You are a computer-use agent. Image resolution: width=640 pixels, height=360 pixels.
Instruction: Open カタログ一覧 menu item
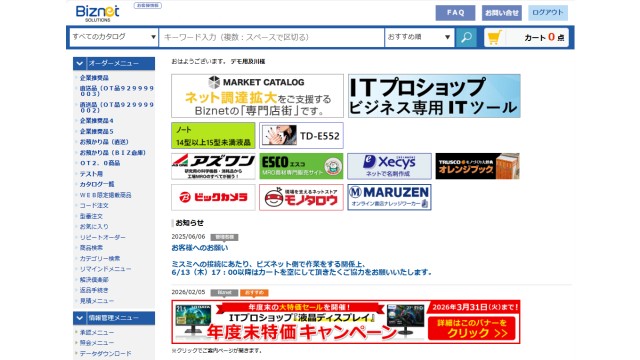point(97,184)
